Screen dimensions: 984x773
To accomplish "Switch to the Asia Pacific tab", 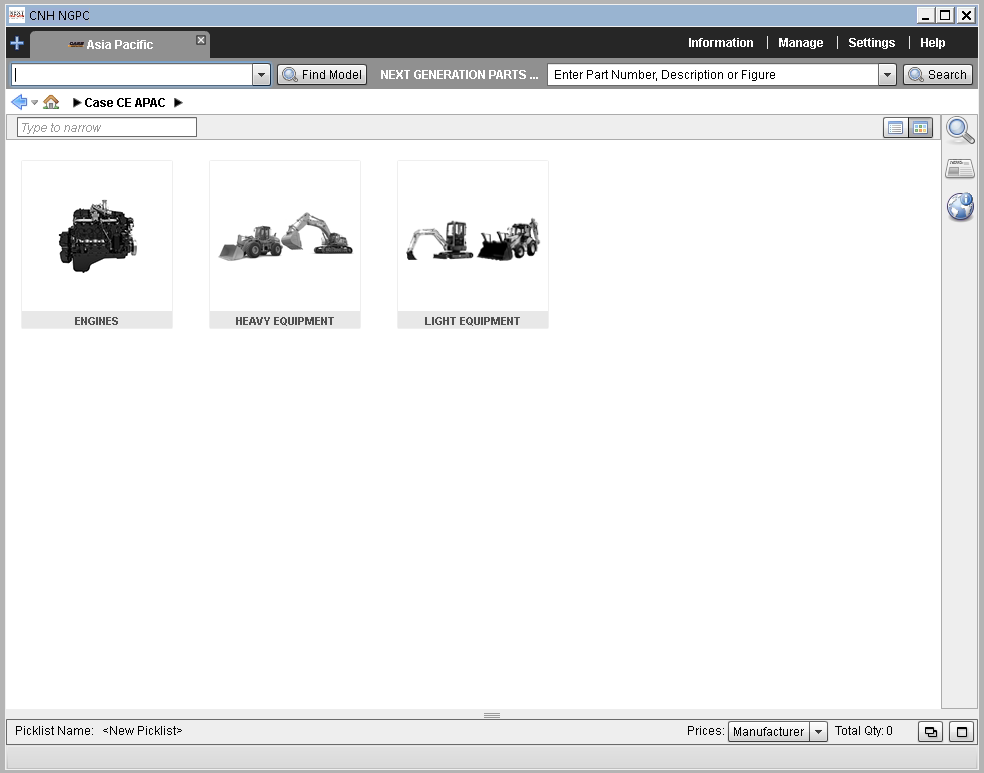I will [x=119, y=45].
